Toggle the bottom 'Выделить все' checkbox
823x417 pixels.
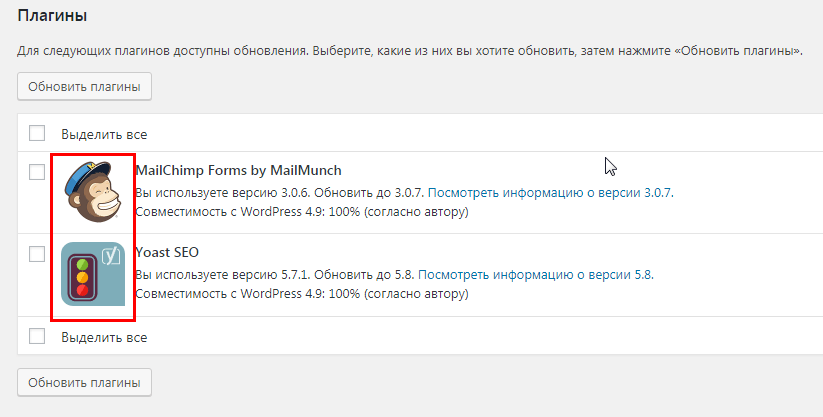[x=37, y=336]
